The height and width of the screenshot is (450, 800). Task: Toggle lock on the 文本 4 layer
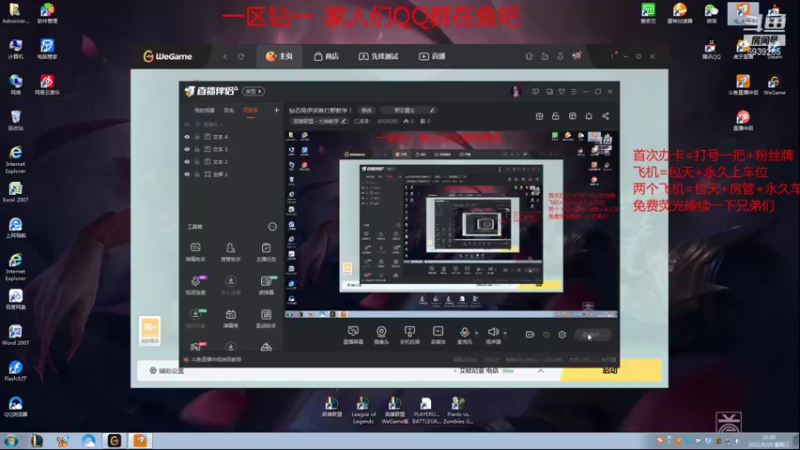197,137
